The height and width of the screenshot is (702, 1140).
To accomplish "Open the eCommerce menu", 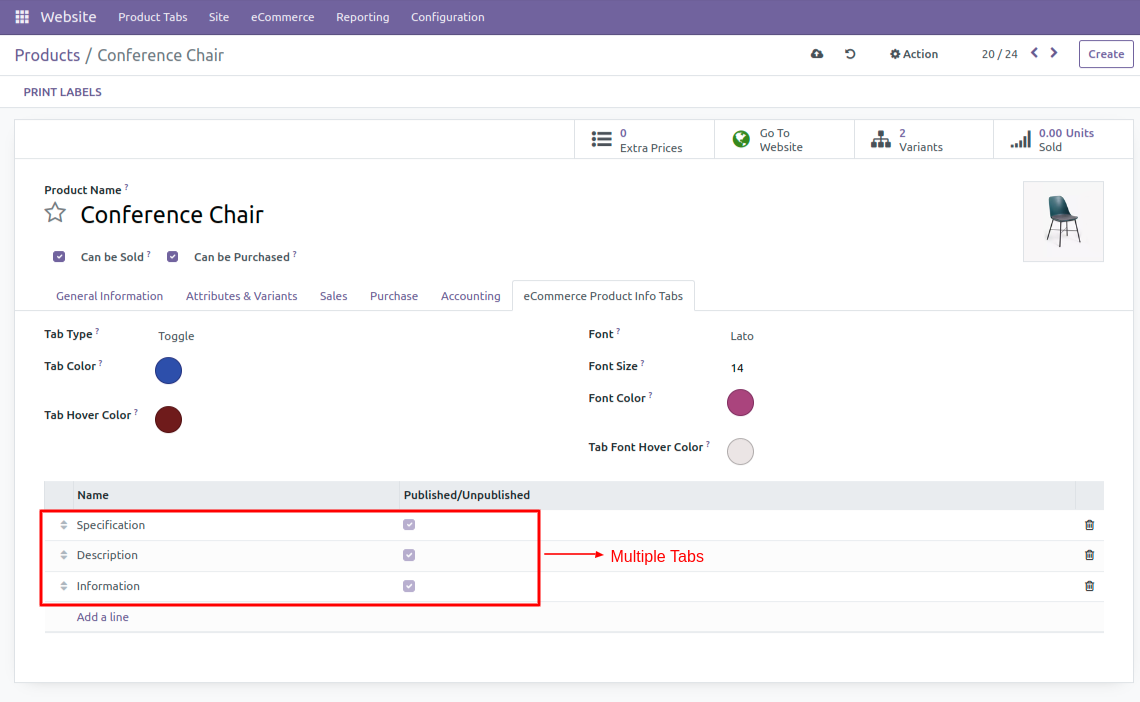I will pos(283,17).
